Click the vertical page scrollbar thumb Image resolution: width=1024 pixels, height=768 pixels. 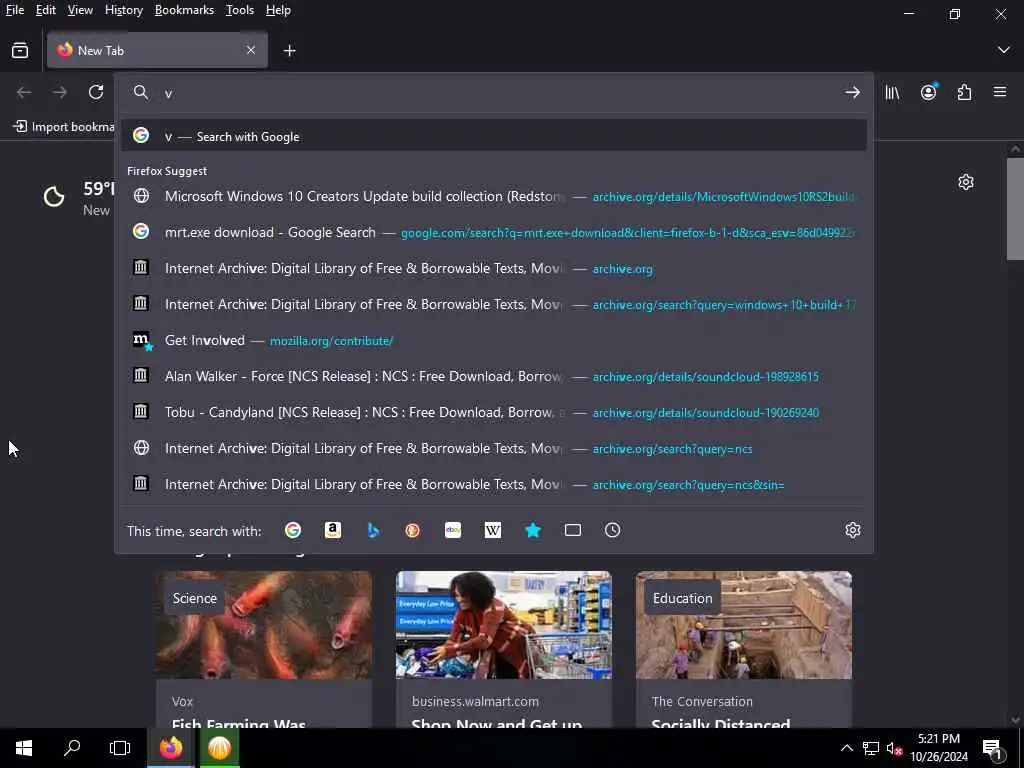point(1015,208)
